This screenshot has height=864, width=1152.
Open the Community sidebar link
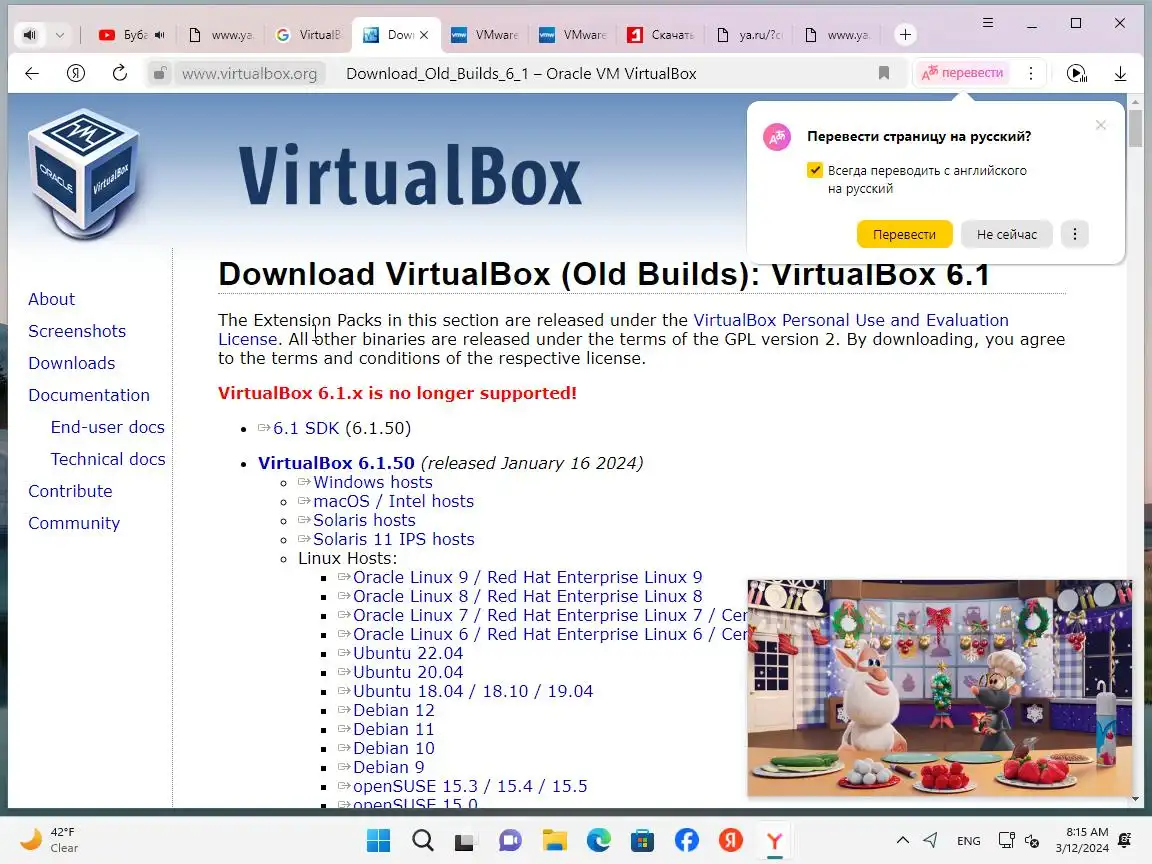[74, 523]
